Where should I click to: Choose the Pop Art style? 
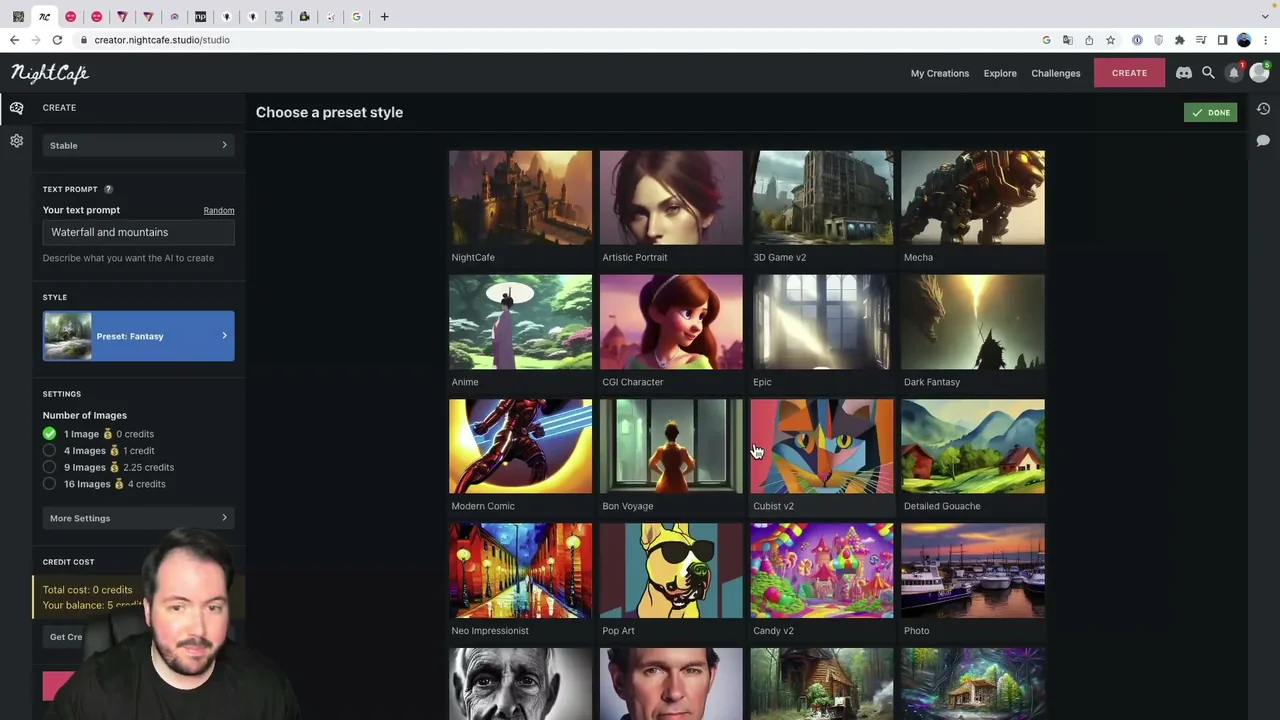pos(671,580)
